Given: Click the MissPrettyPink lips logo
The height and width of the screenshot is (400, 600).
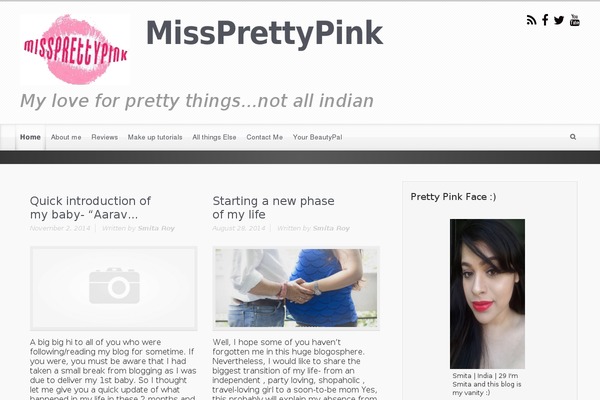Looking at the screenshot, I should (x=75, y=49).
